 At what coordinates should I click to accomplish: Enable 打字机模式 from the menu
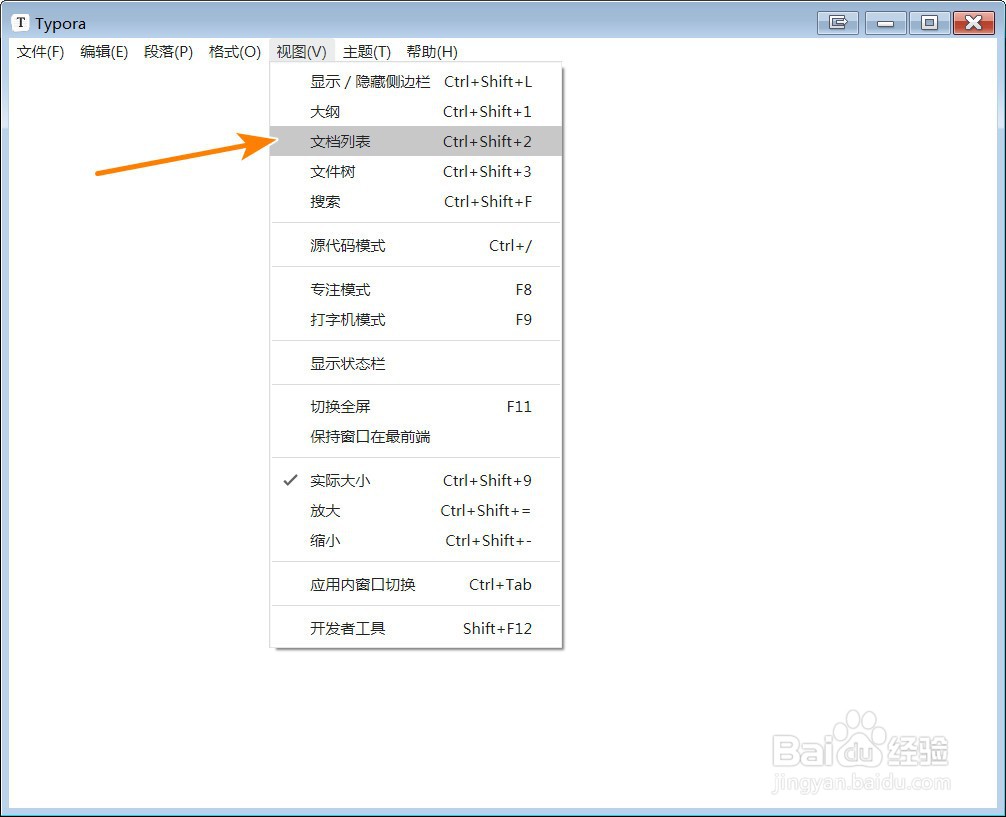coord(416,320)
